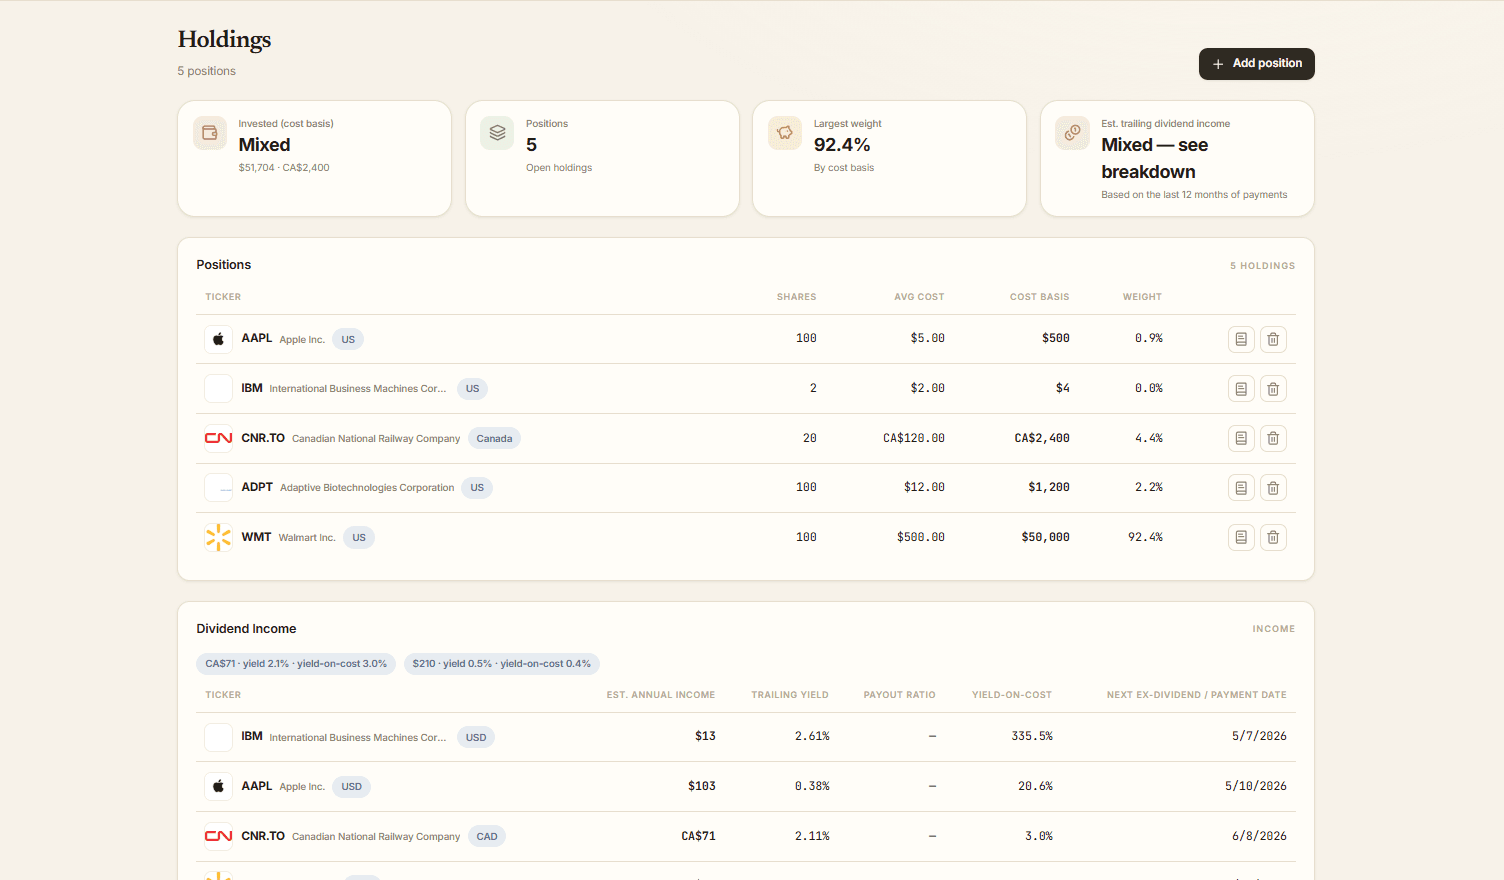Click the plus icon in Add position button
Screen dimensions: 1504x880
1218,64
